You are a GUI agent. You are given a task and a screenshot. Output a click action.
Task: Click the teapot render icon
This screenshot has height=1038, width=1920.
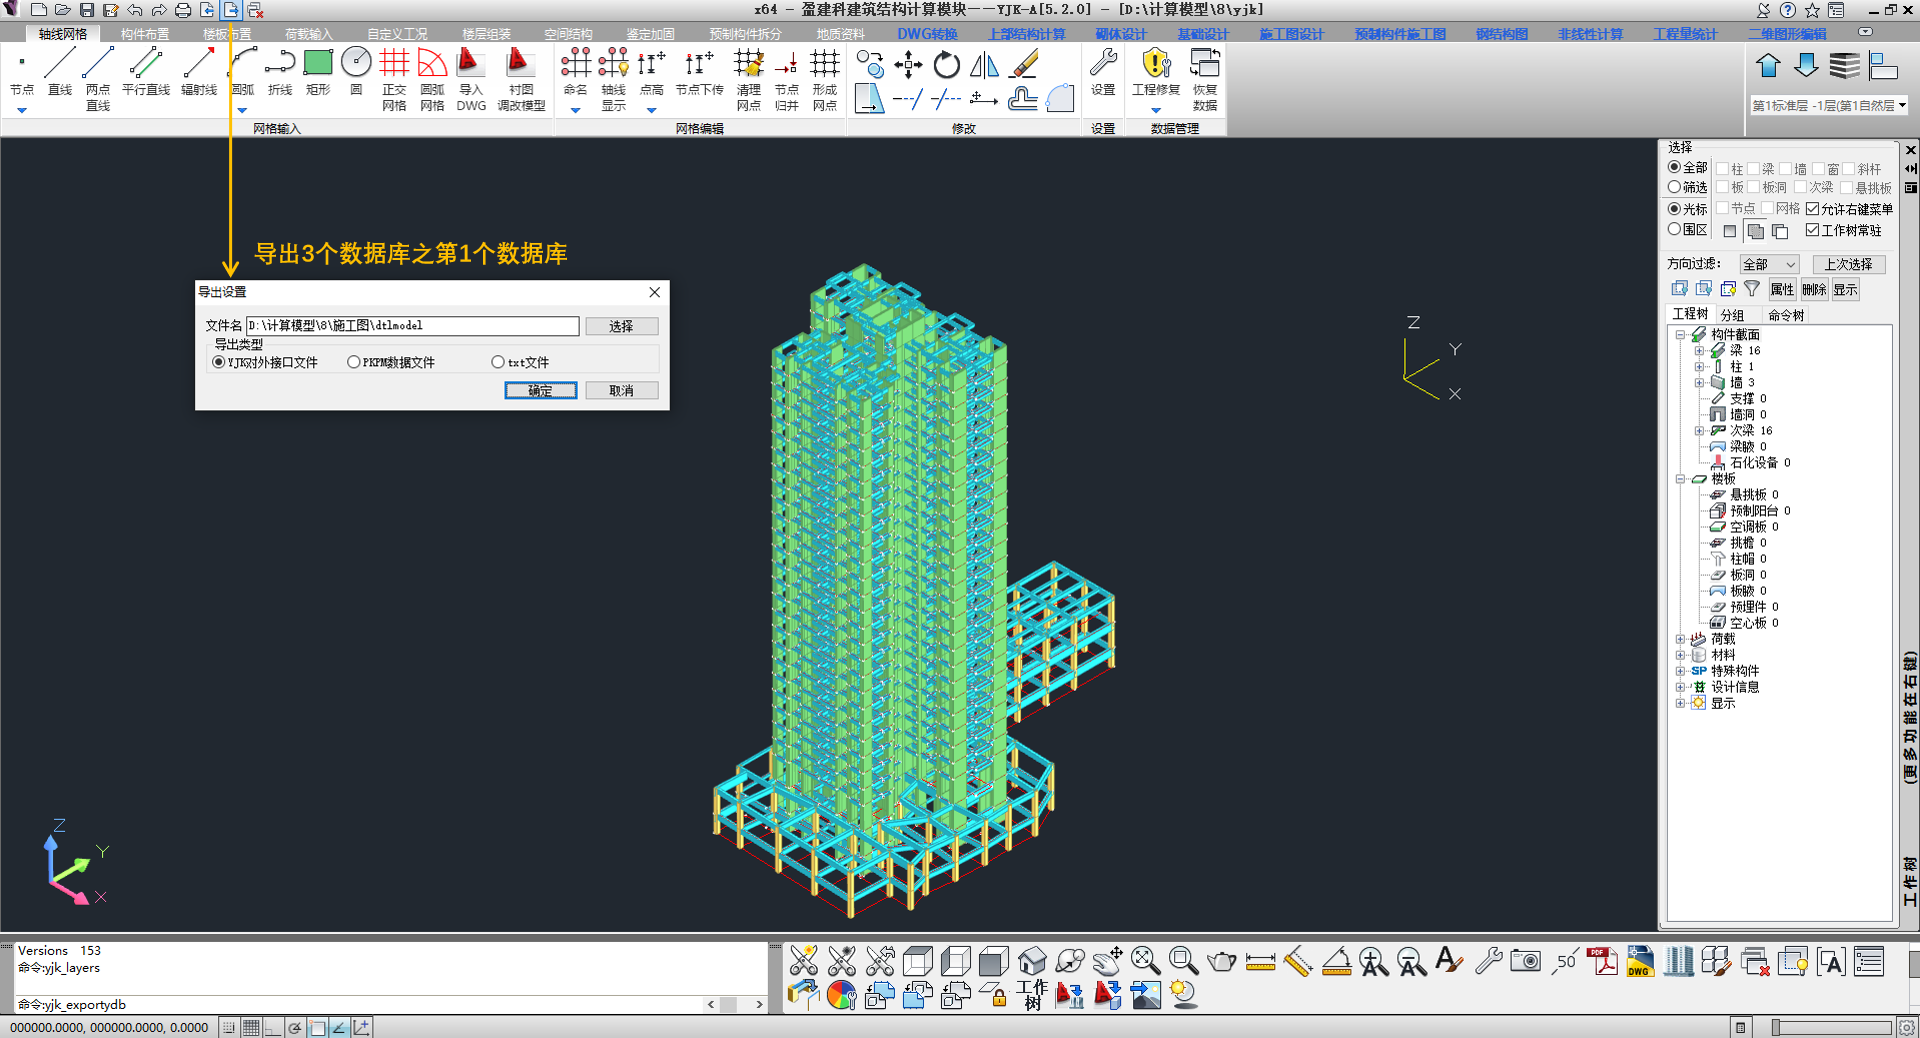click(1221, 962)
